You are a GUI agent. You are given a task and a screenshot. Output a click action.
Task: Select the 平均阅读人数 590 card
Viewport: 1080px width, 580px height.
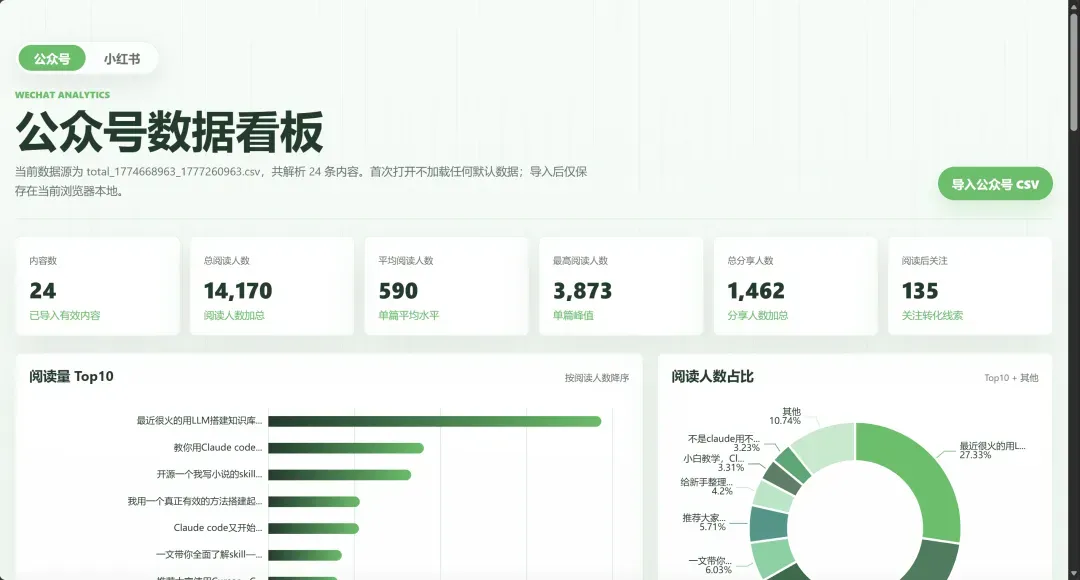pyautogui.click(x=446, y=287)
